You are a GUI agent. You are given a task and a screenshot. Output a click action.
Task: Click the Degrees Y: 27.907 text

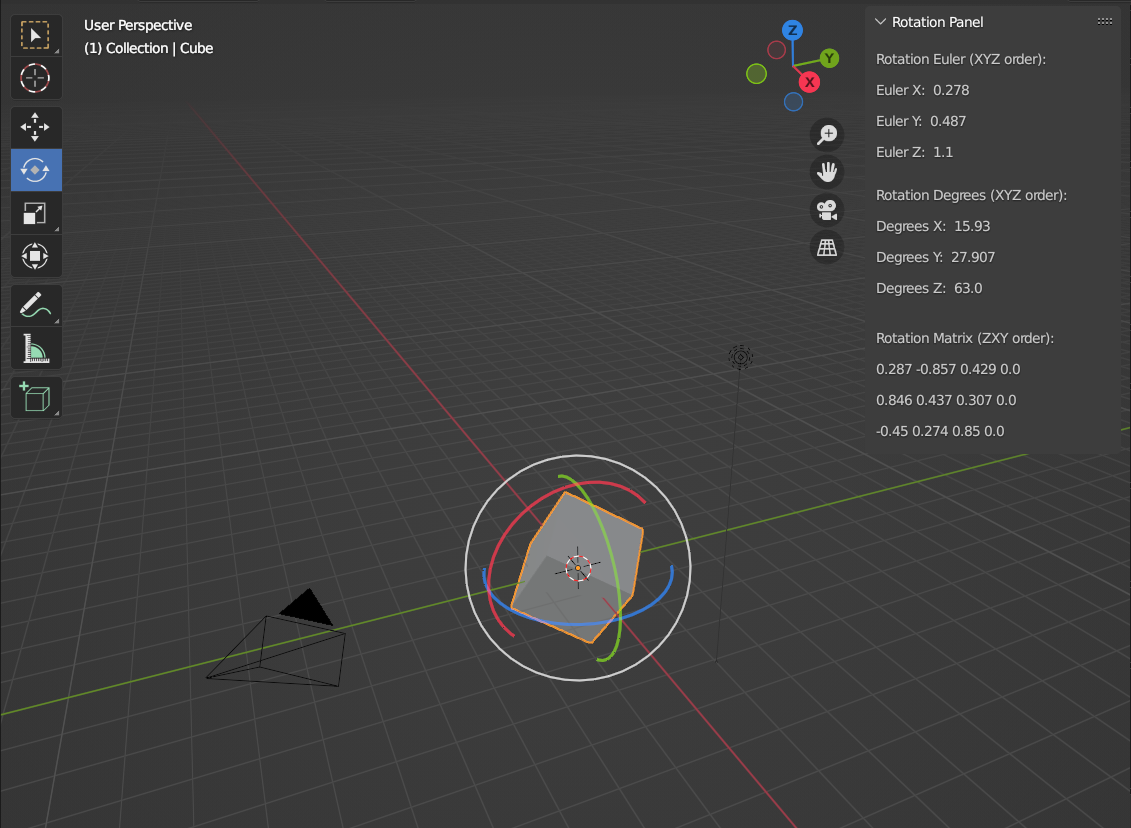click(x=936, y=257)
